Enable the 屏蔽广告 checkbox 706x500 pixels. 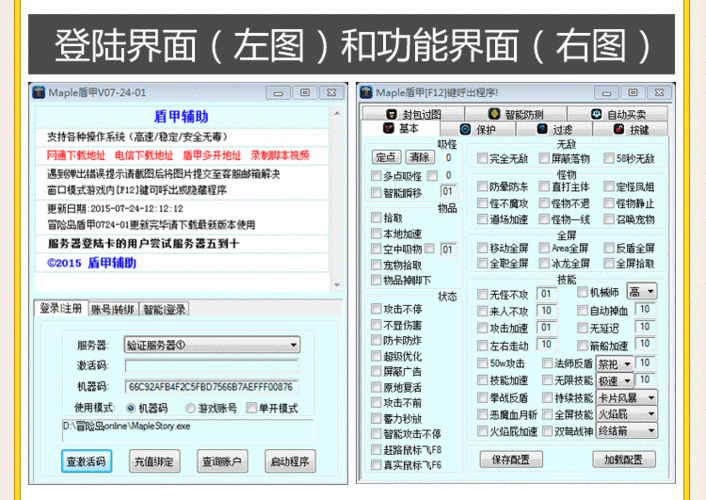point(376,371)
